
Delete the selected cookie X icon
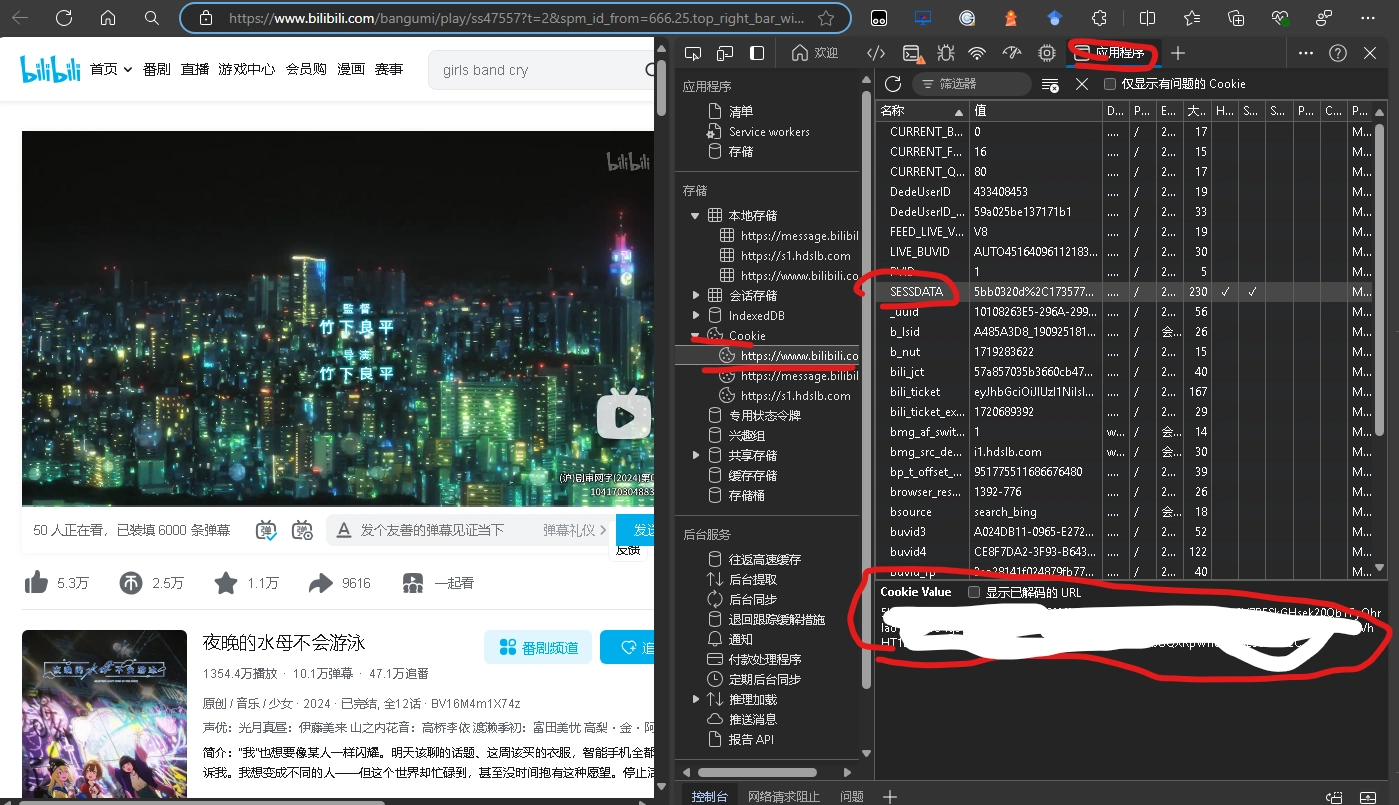pos(1082,84)
